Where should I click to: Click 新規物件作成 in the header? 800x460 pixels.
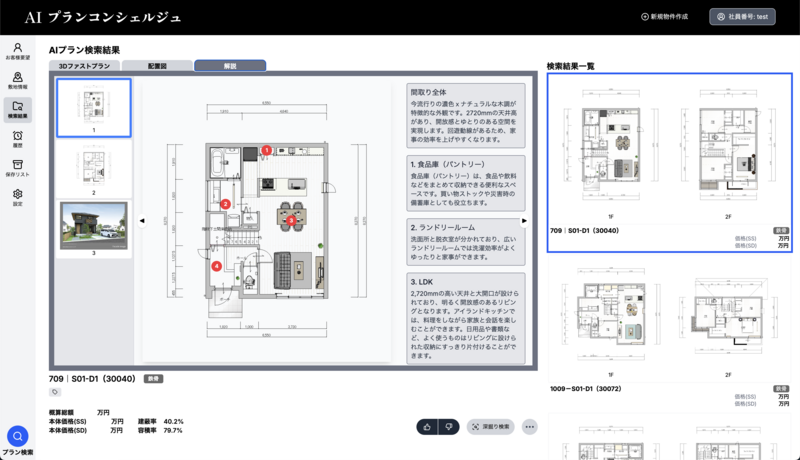point(664,16)
